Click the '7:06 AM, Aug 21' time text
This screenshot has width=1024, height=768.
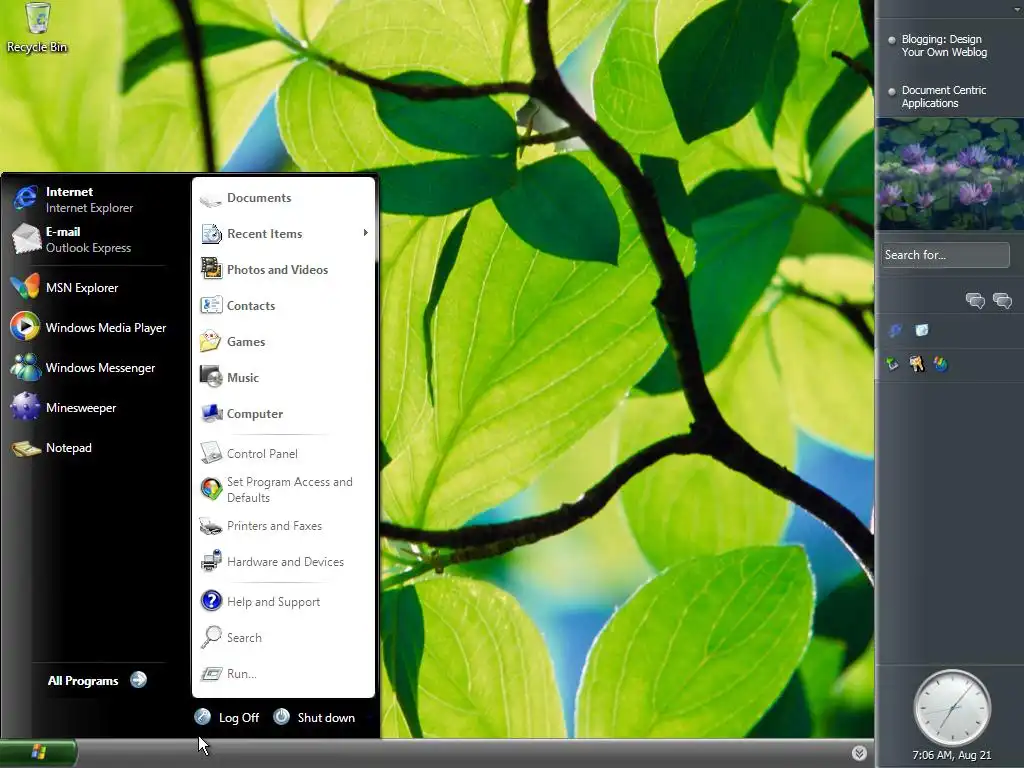click(952, 755)
